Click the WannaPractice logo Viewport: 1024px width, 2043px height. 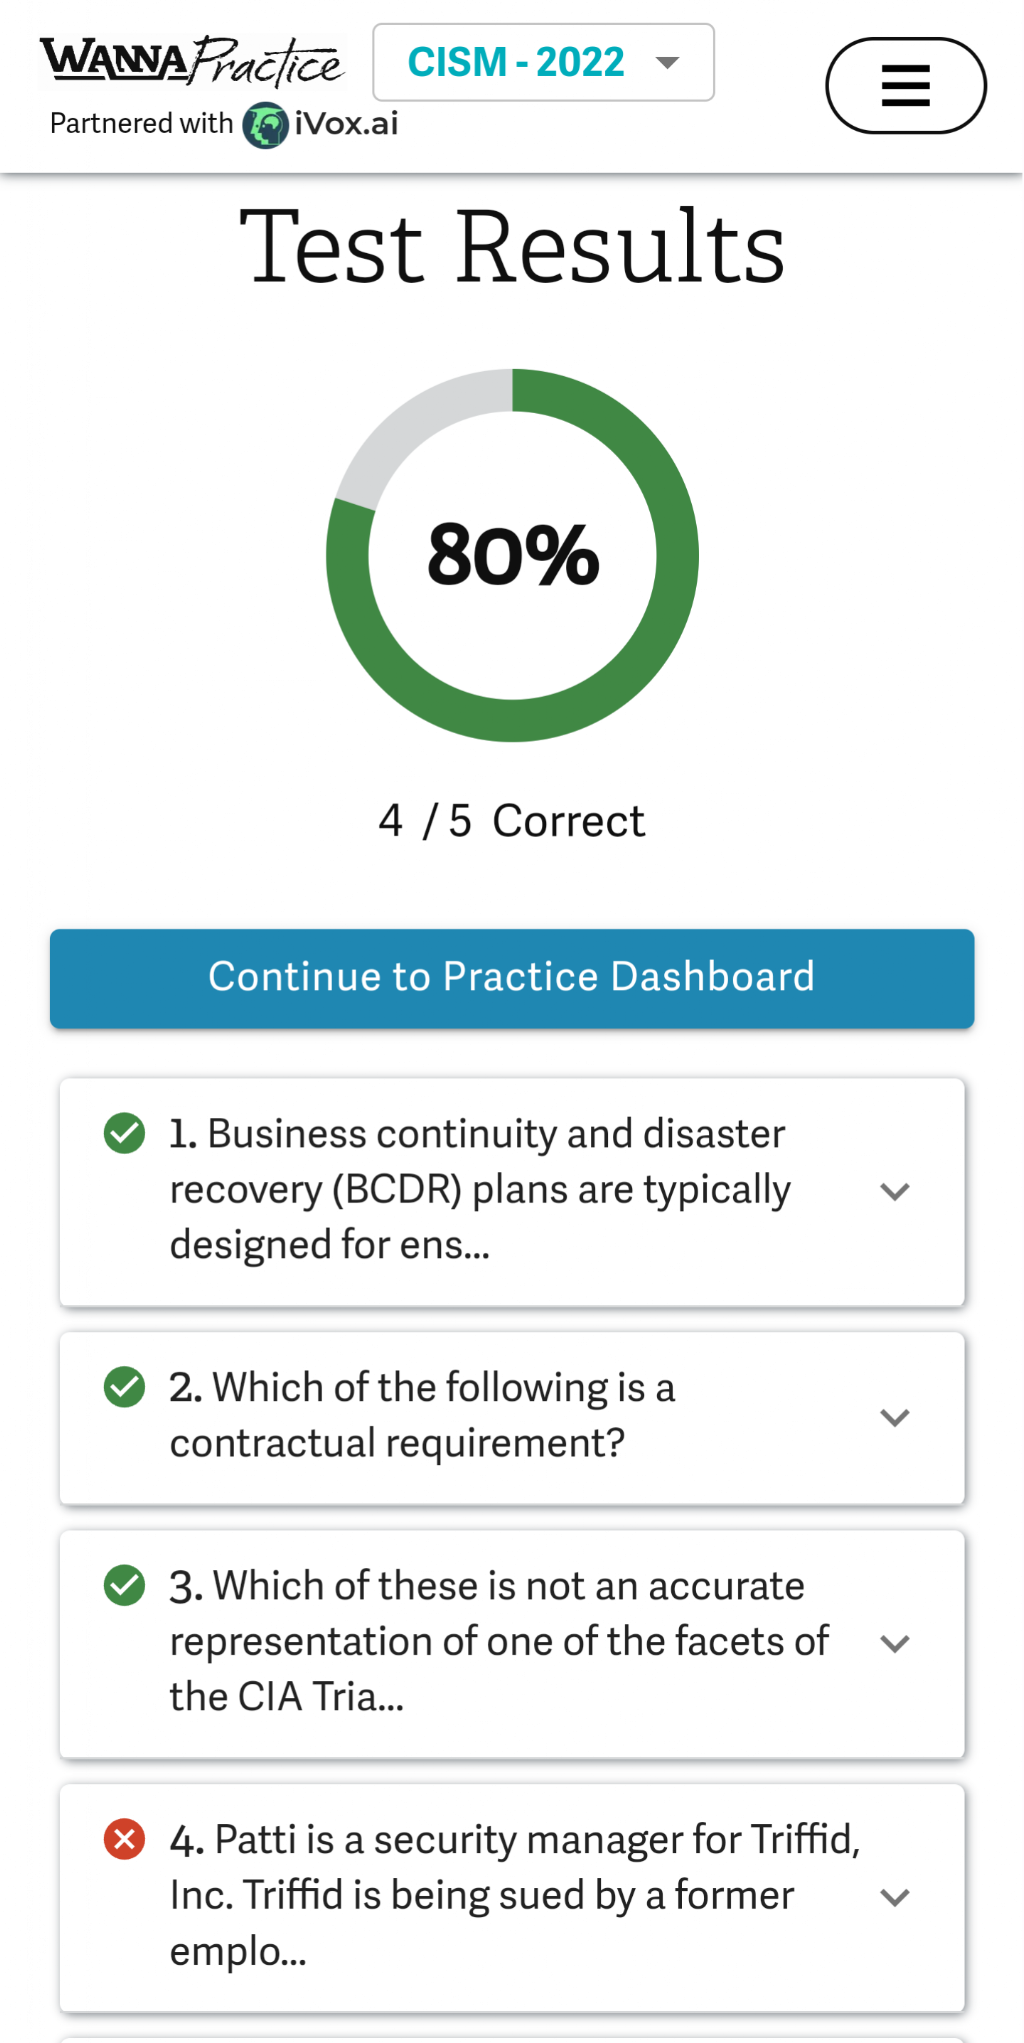coord(192,62)
